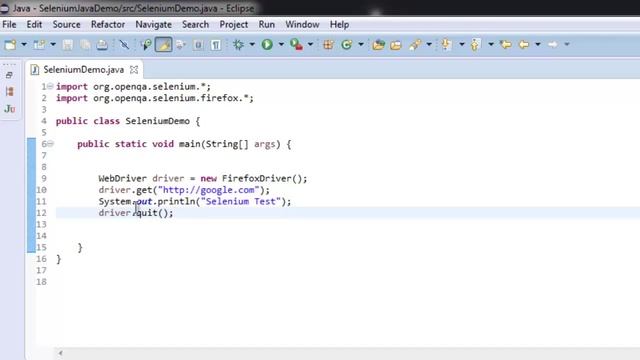640x360 pixels.
Task: Open the Next Annotation dropdown arrow
Action: [462, 44]
